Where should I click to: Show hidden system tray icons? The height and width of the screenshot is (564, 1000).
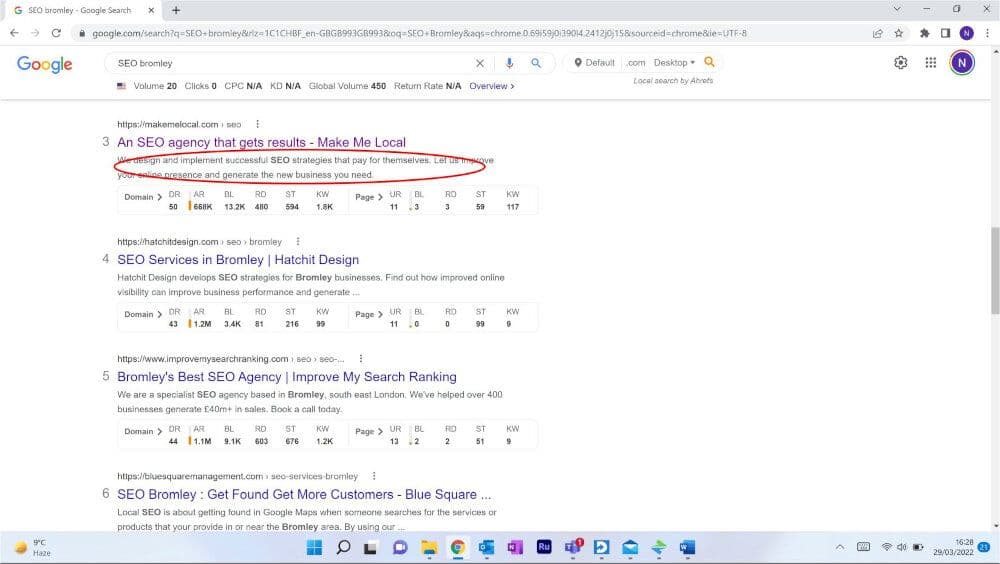[x=840, y=547]
